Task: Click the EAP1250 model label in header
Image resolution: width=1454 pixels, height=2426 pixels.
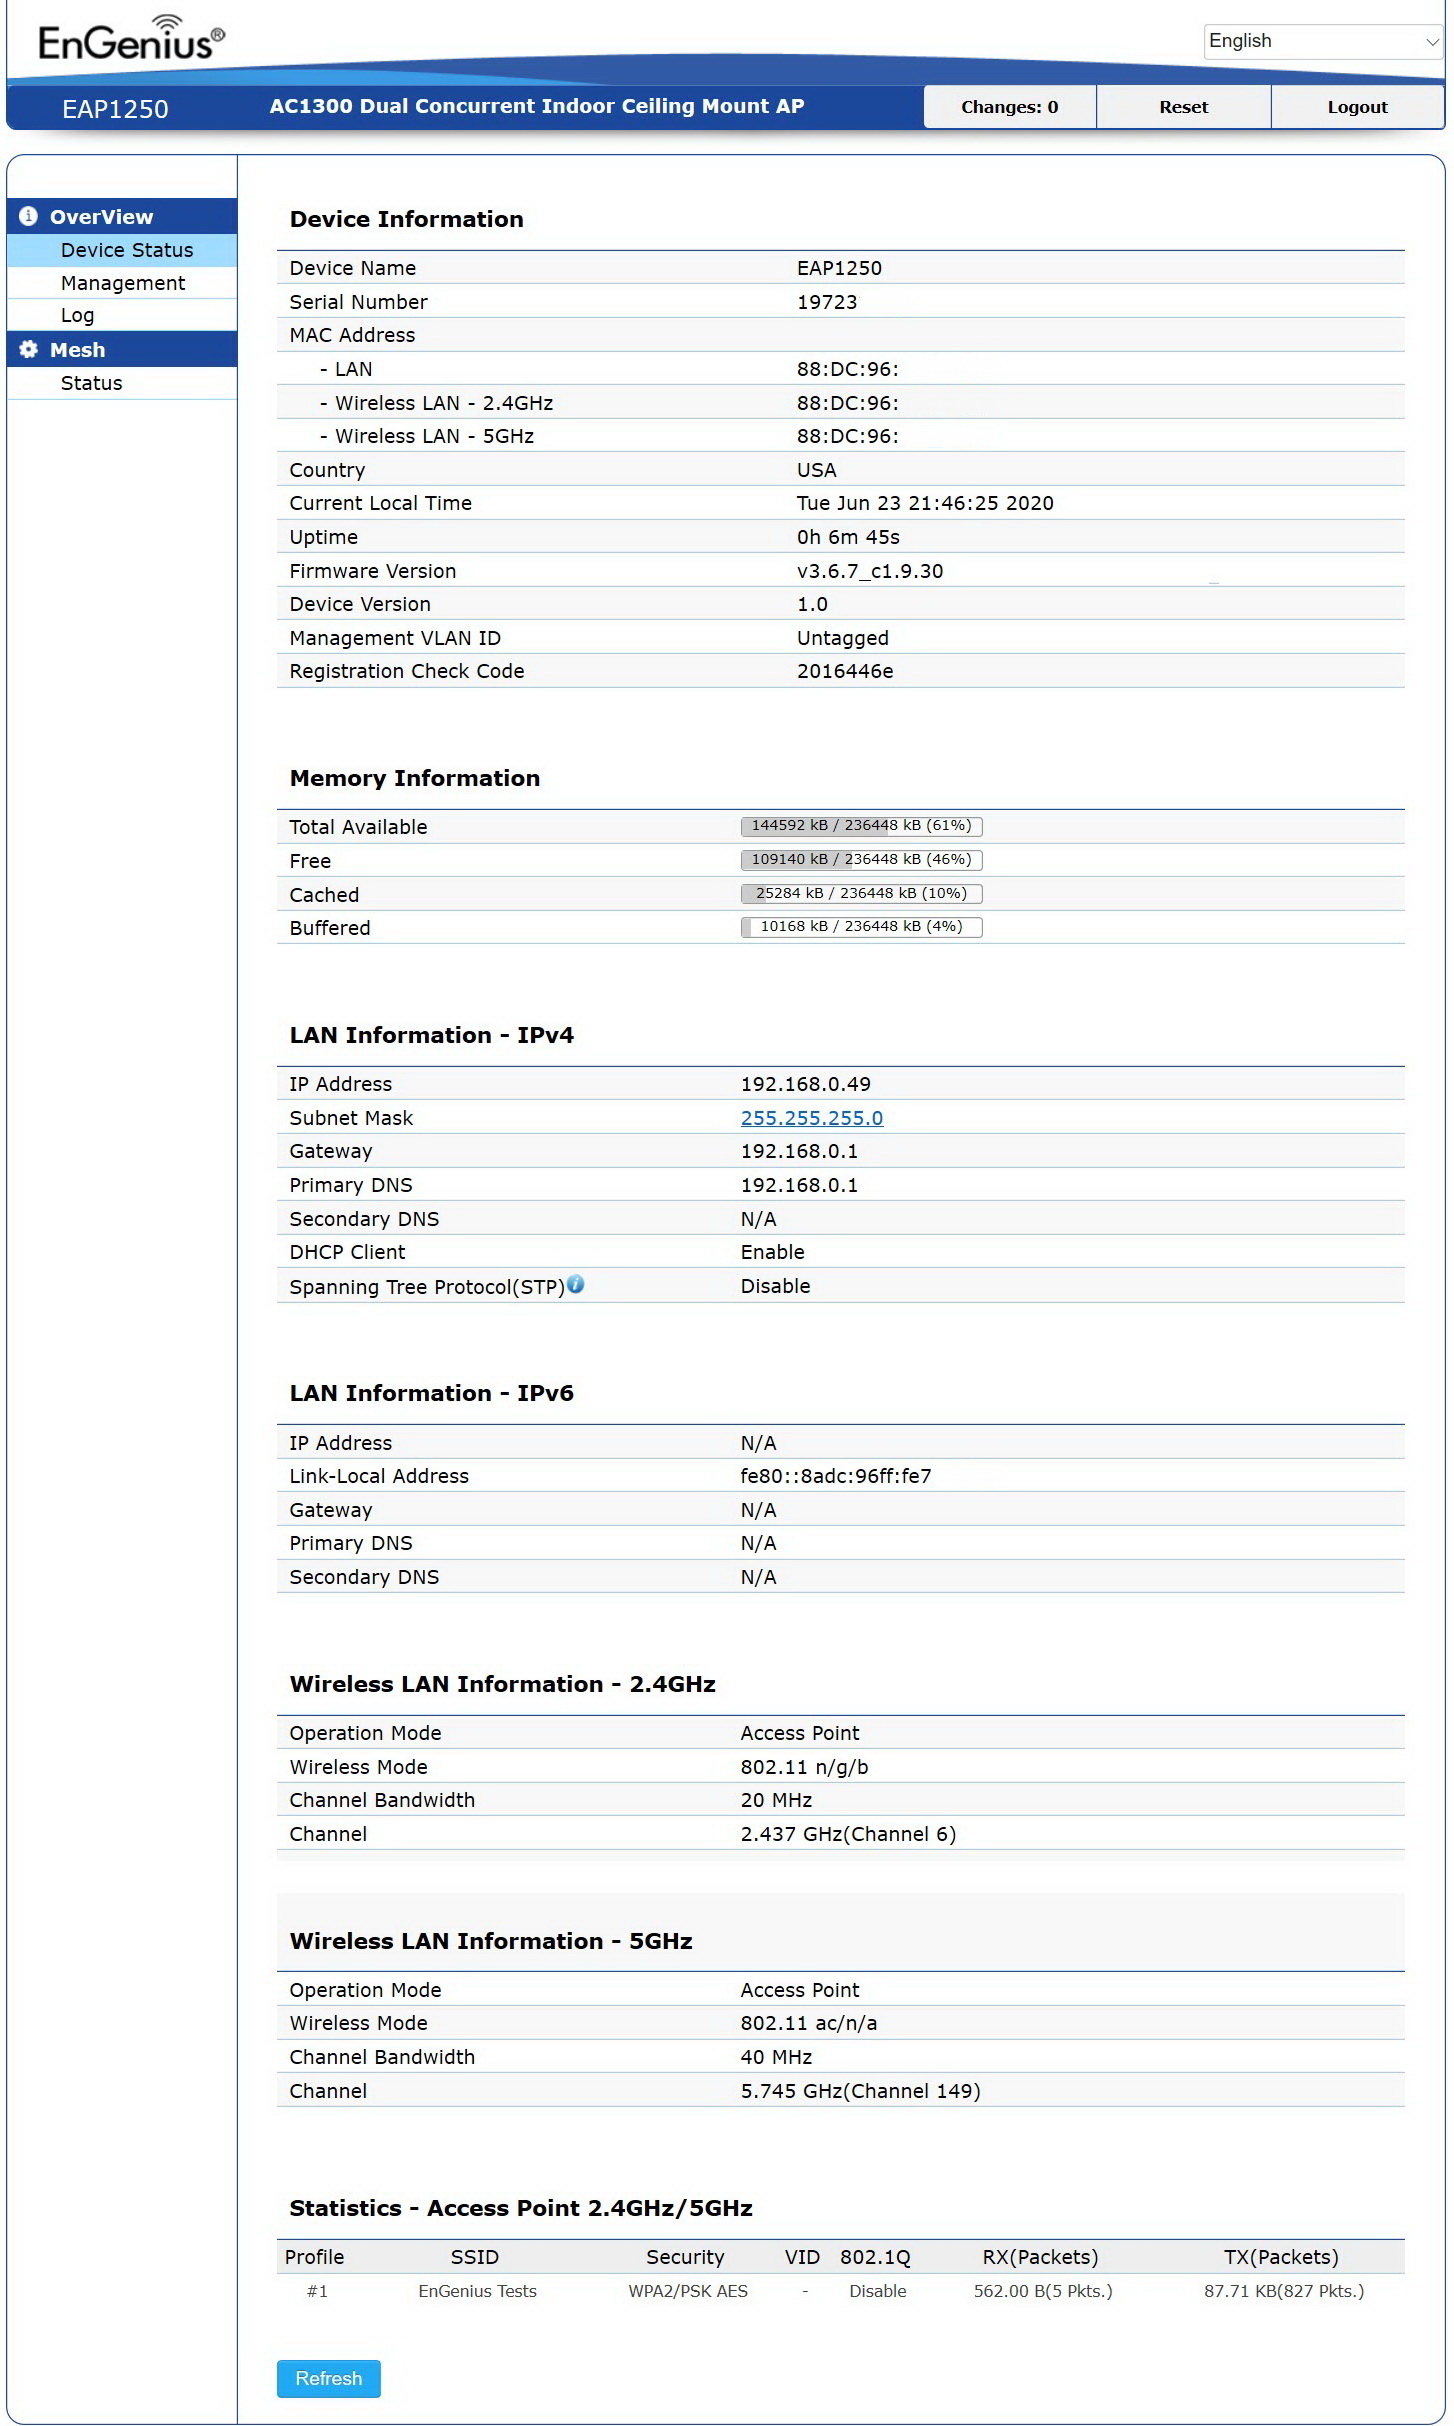Action: pos(115,109)
